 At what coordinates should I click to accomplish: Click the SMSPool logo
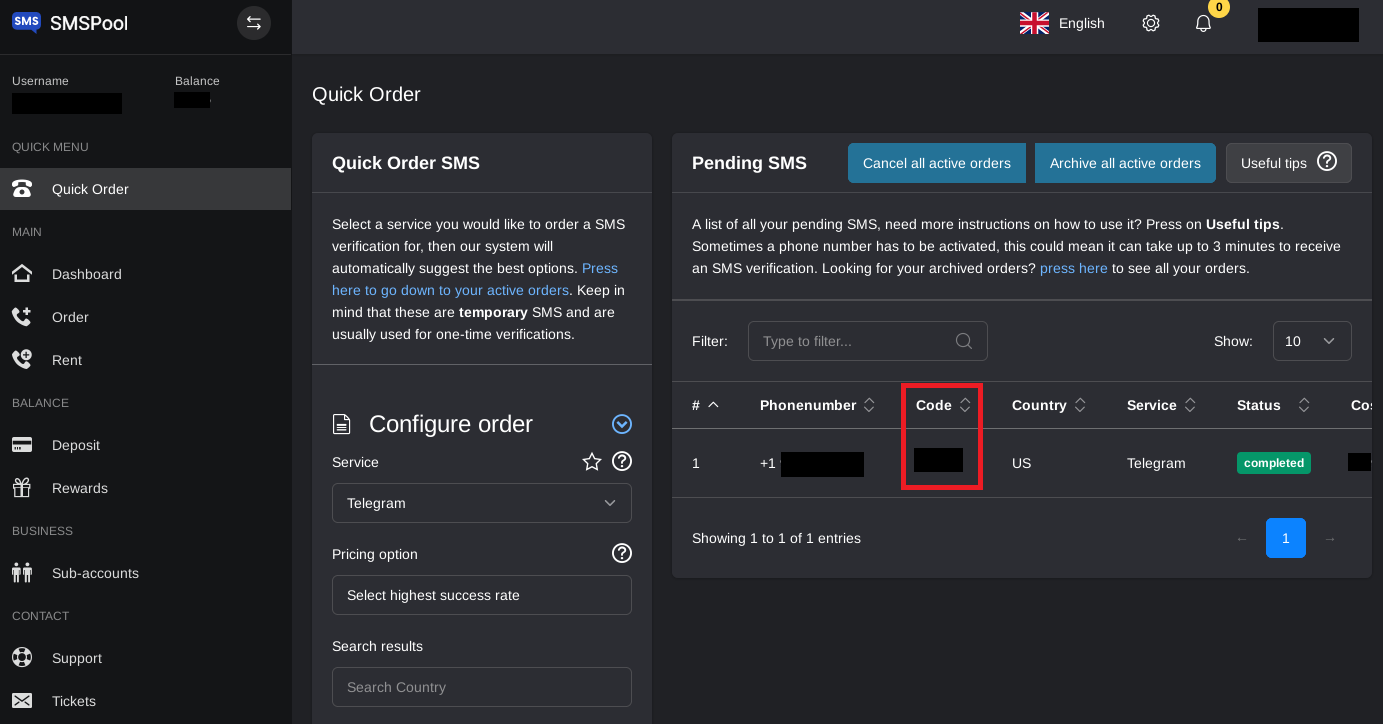[70, 23]
